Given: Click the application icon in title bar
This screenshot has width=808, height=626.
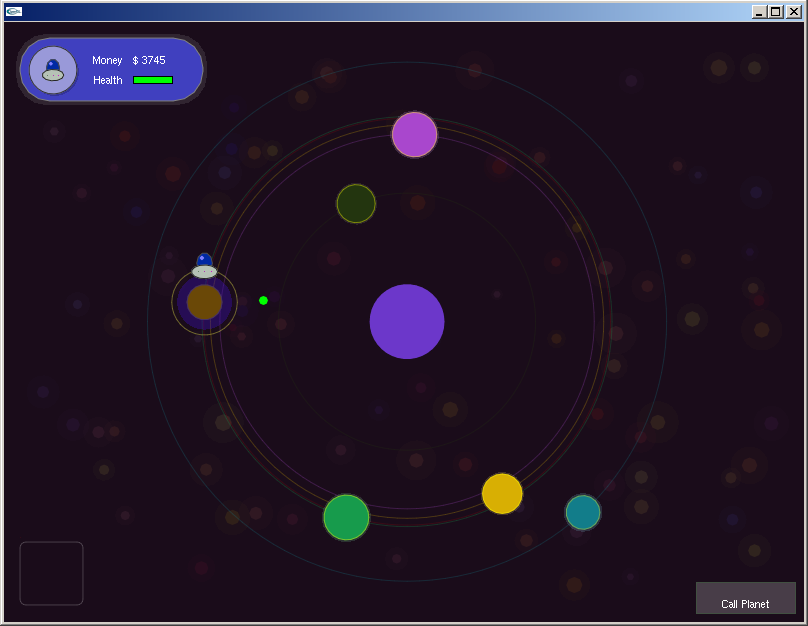Looking at the screenshot, I should [x=14, y=11].
